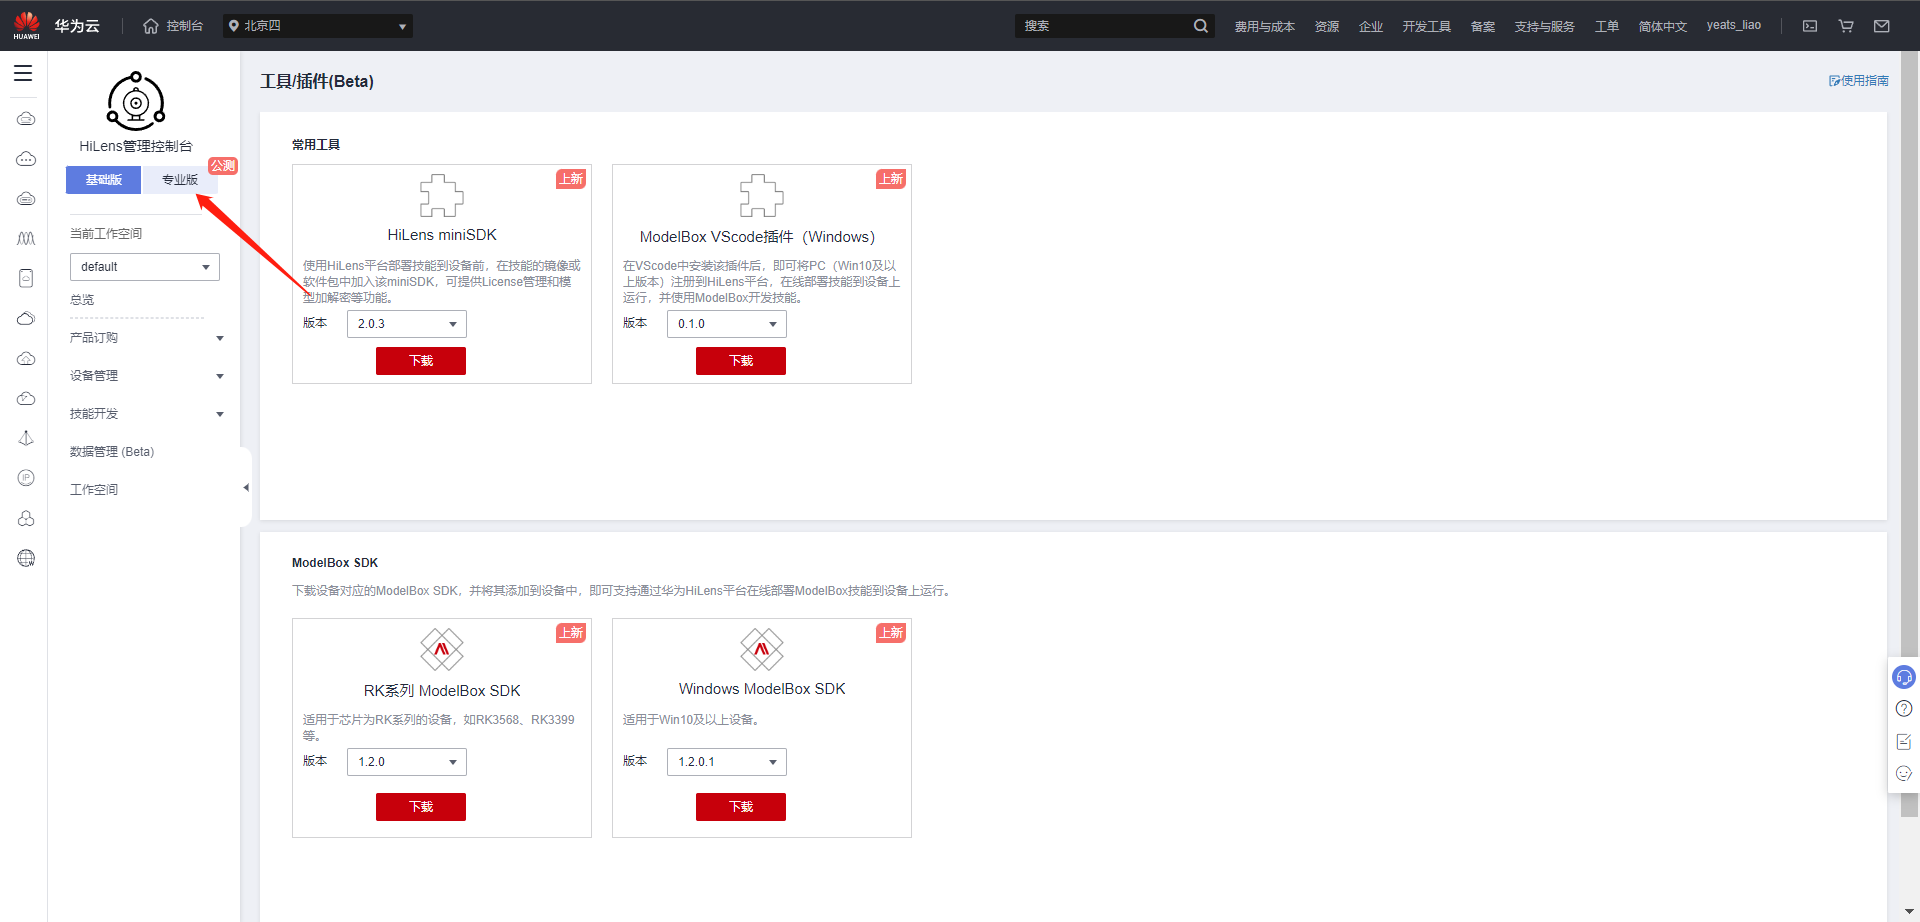1920x922 pixels.
Task: Open the shopping cart icon
Action: pyautogui.click(x=1846, y=26)
